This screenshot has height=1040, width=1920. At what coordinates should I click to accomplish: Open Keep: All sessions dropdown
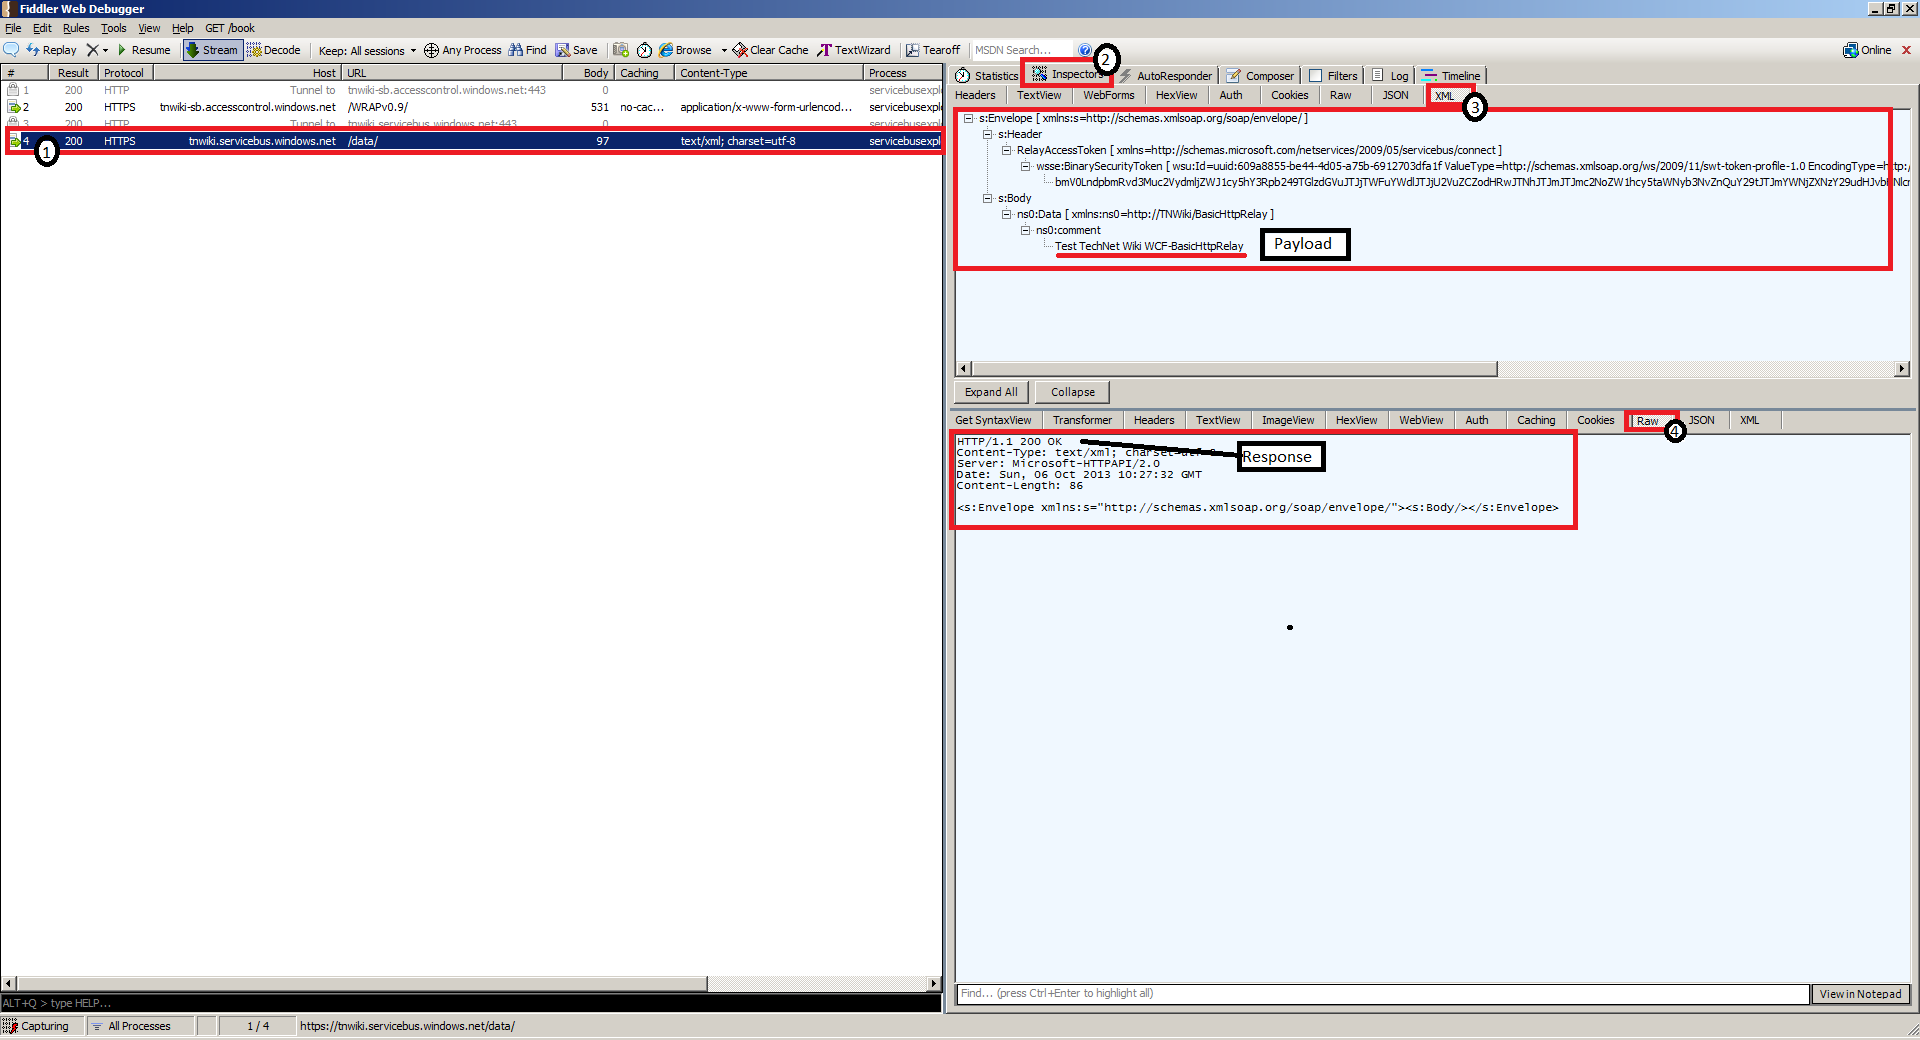coord(367,50)
